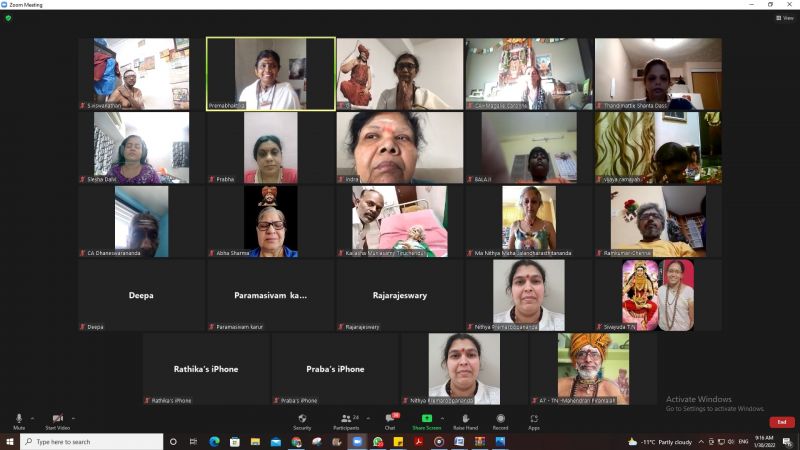The image size is (800, 450).
Task: Click the Type here to search box
Action: click(92, 442)
